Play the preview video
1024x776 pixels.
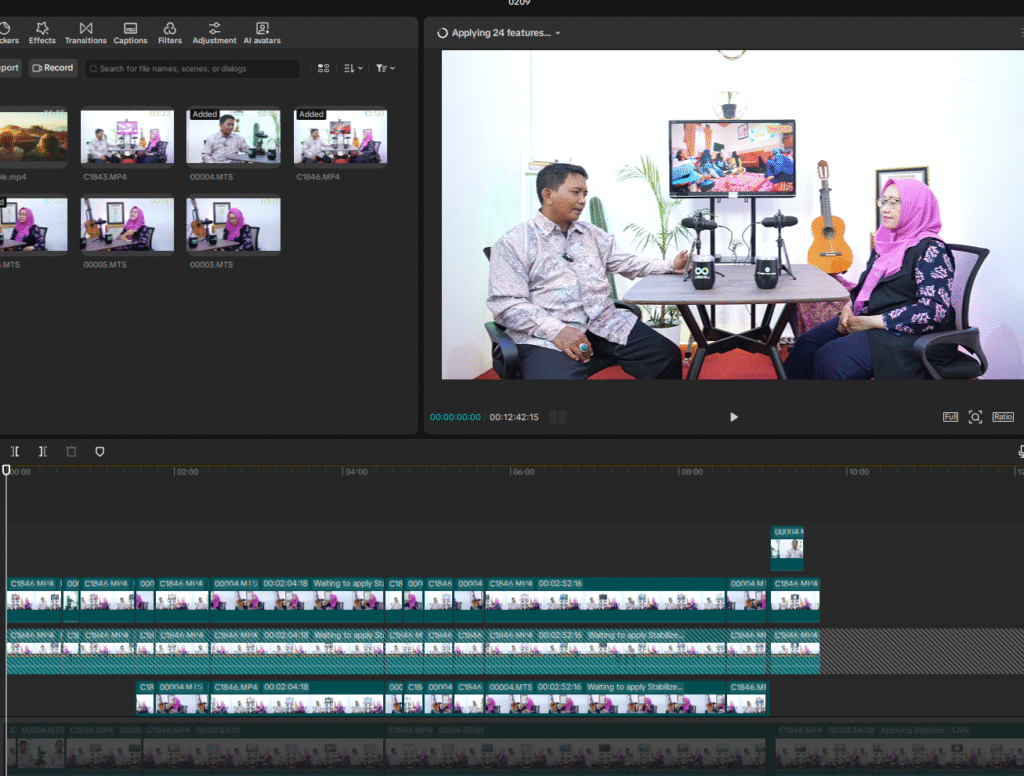tap(733, 417)
